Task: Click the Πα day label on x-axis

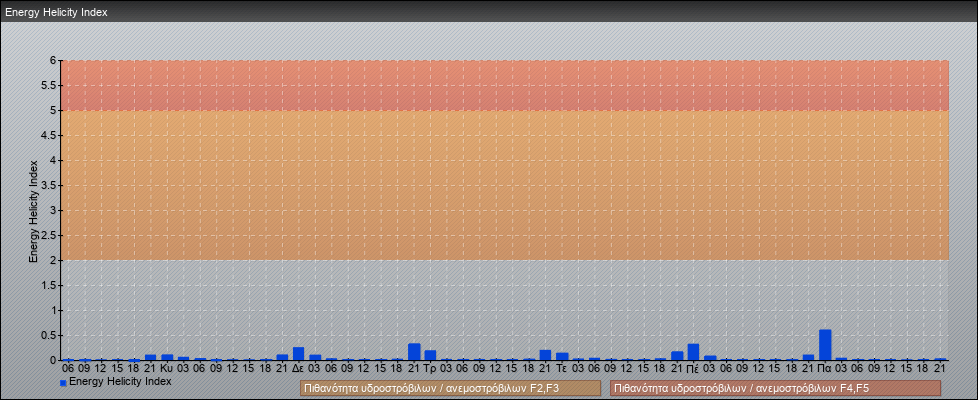Action: tap(825, 369)
